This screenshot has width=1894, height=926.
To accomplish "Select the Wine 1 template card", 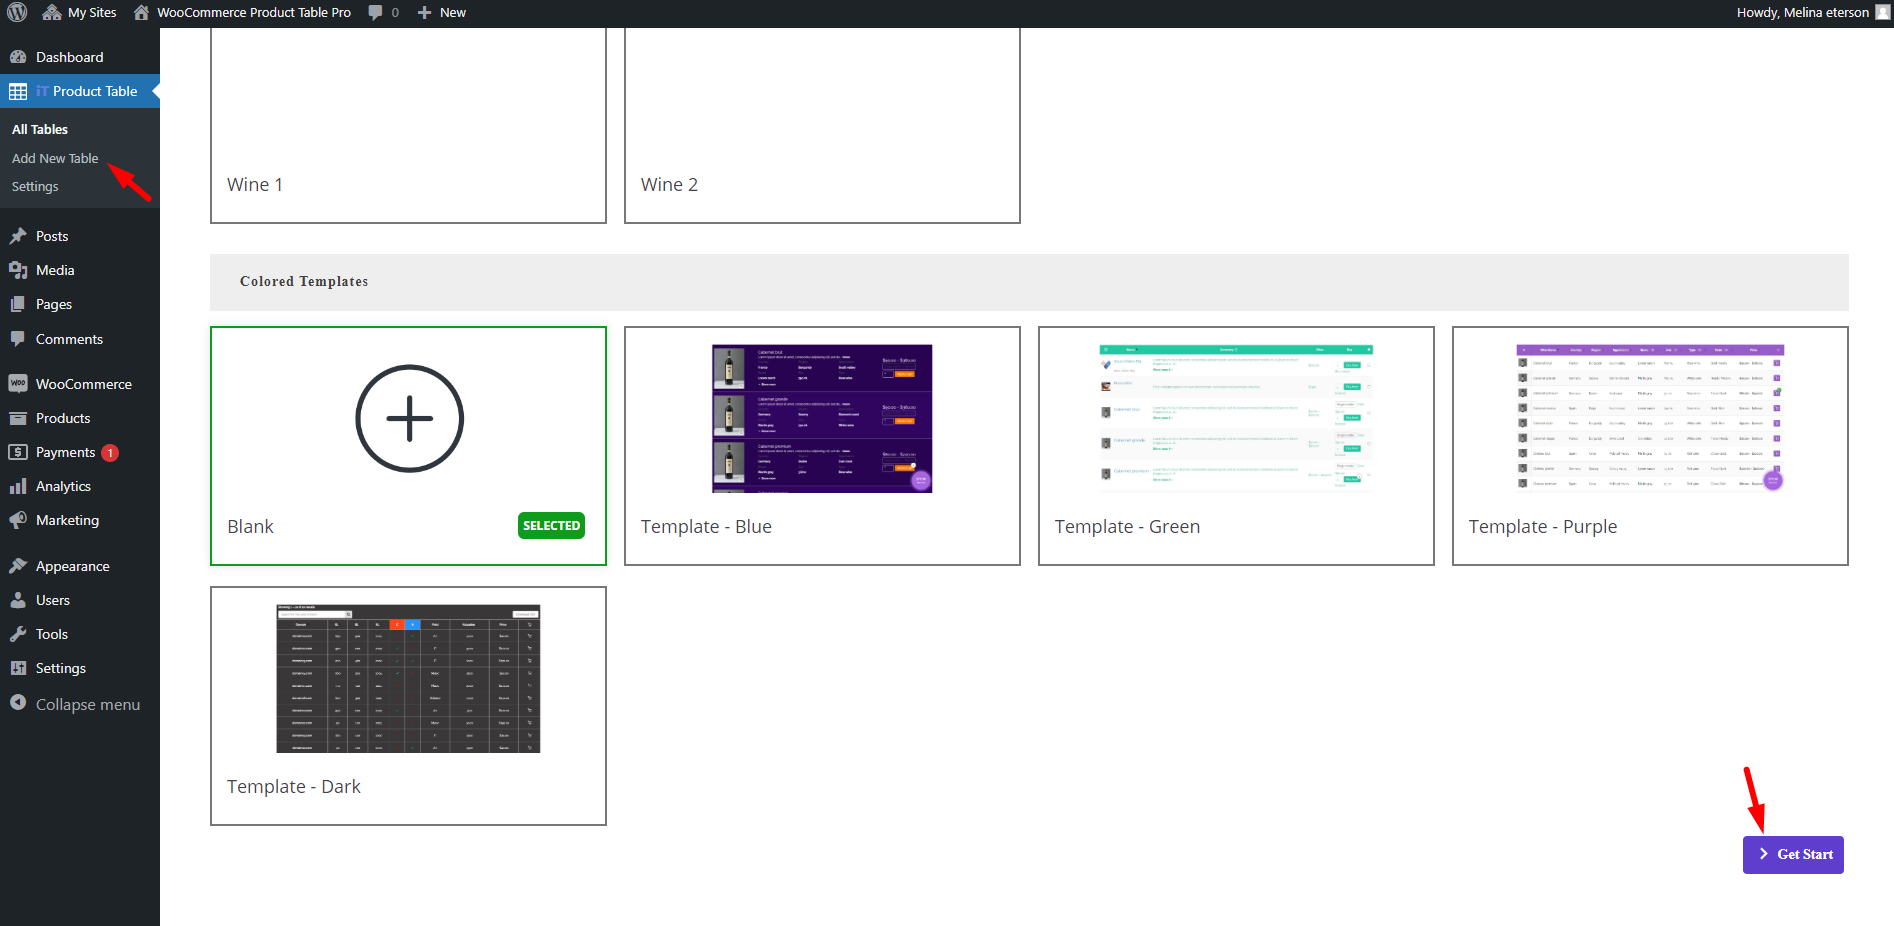I will pos(408,125).
